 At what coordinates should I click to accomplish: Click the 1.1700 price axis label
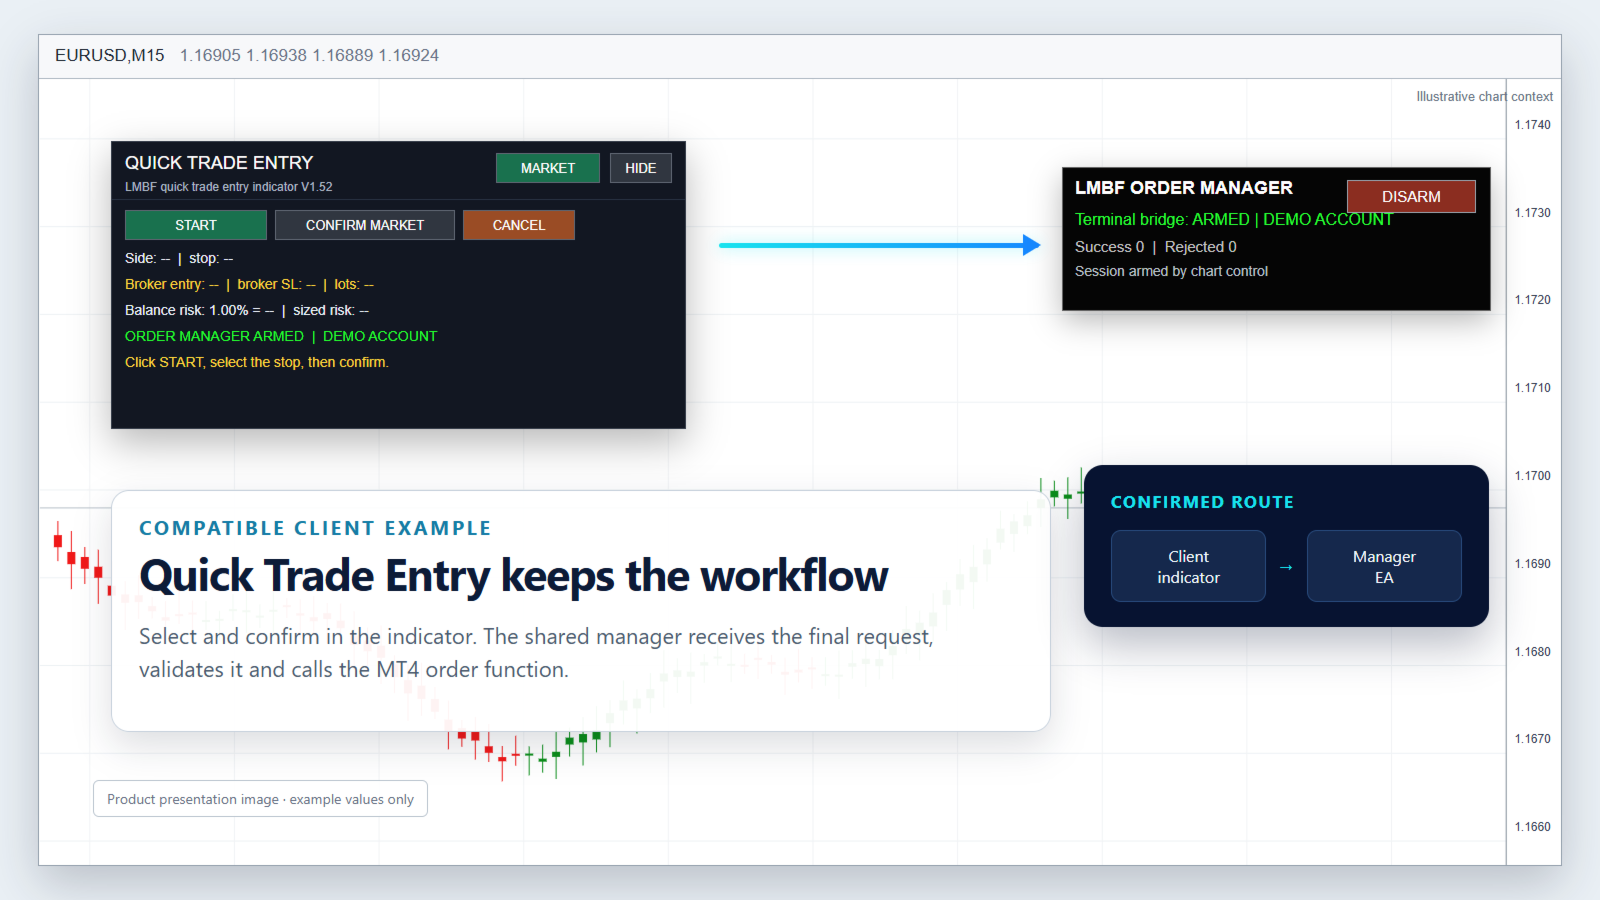pyautogui.click(x=1533, y=476)
